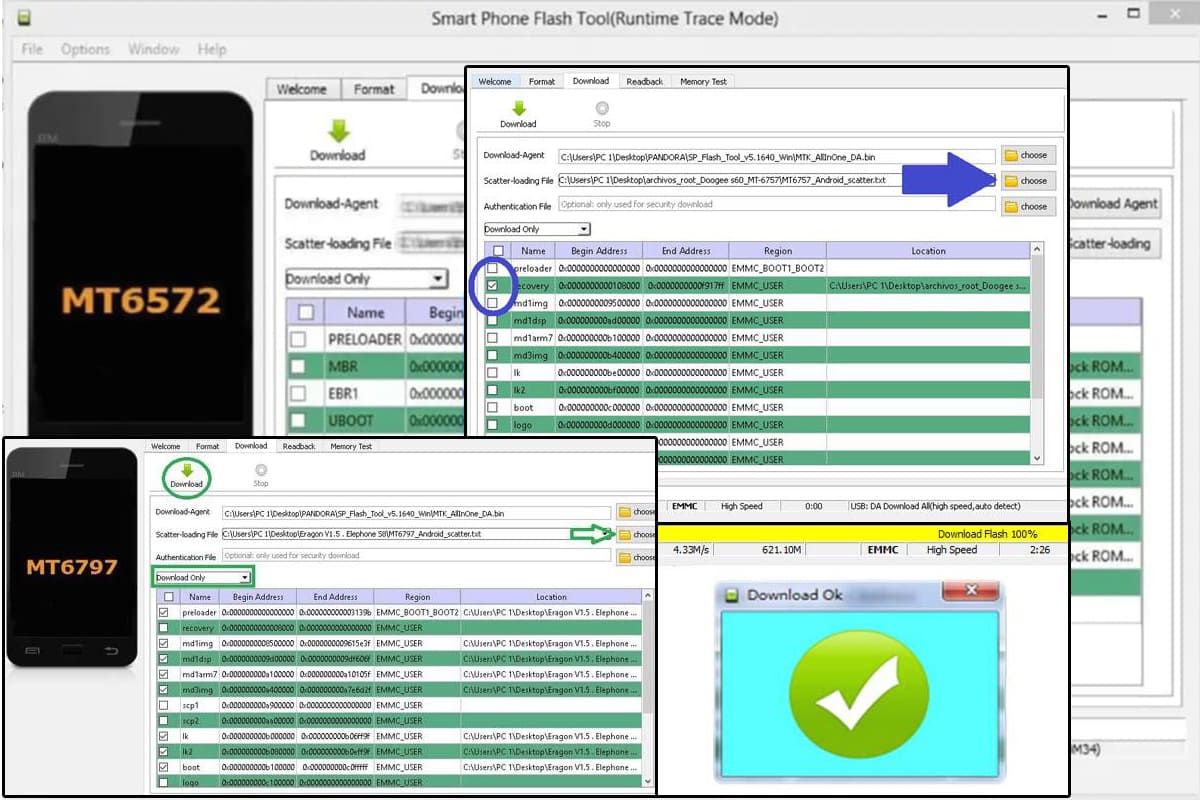Click scroll-down arrow of MT6797 partition table
1200x800 pixels.
coord(647,781)
